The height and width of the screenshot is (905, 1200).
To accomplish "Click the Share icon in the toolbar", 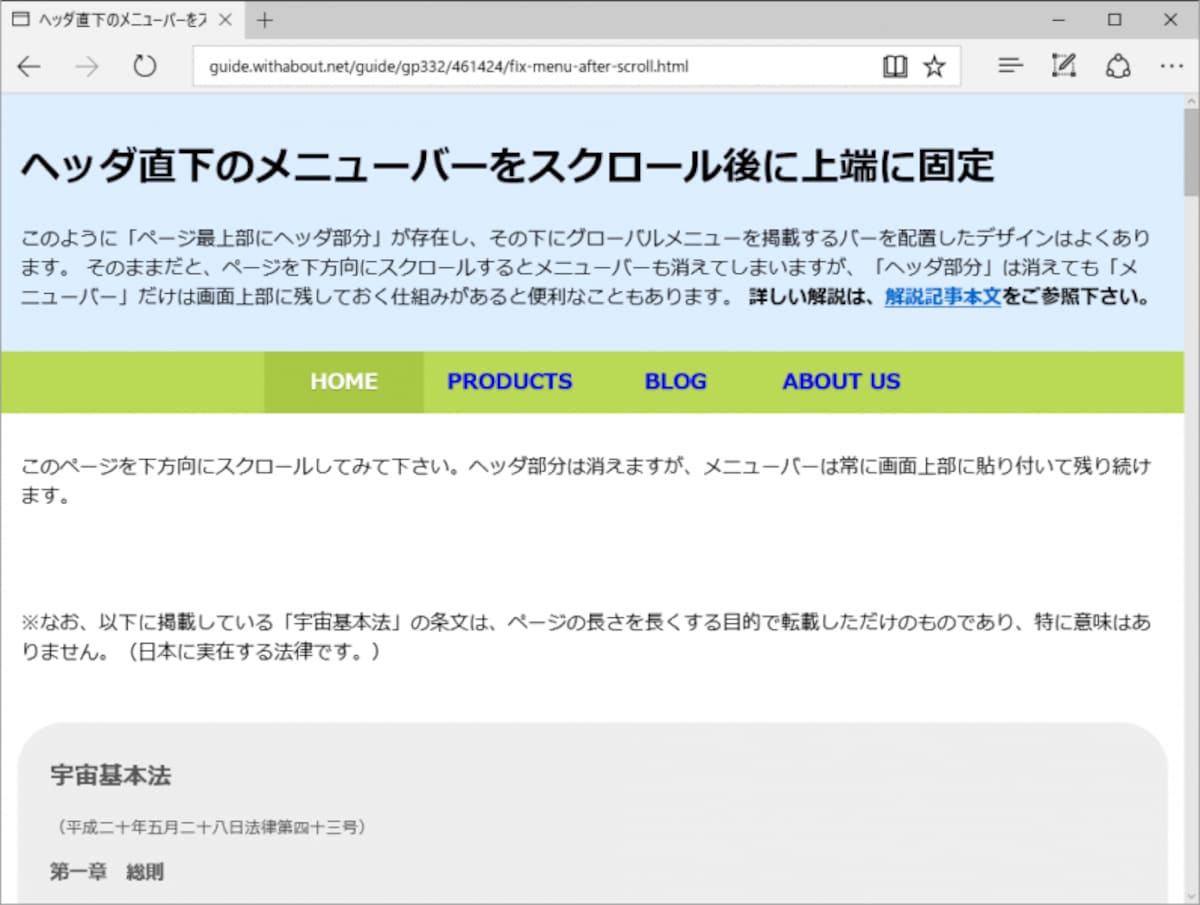I will tap(1117, 67).
